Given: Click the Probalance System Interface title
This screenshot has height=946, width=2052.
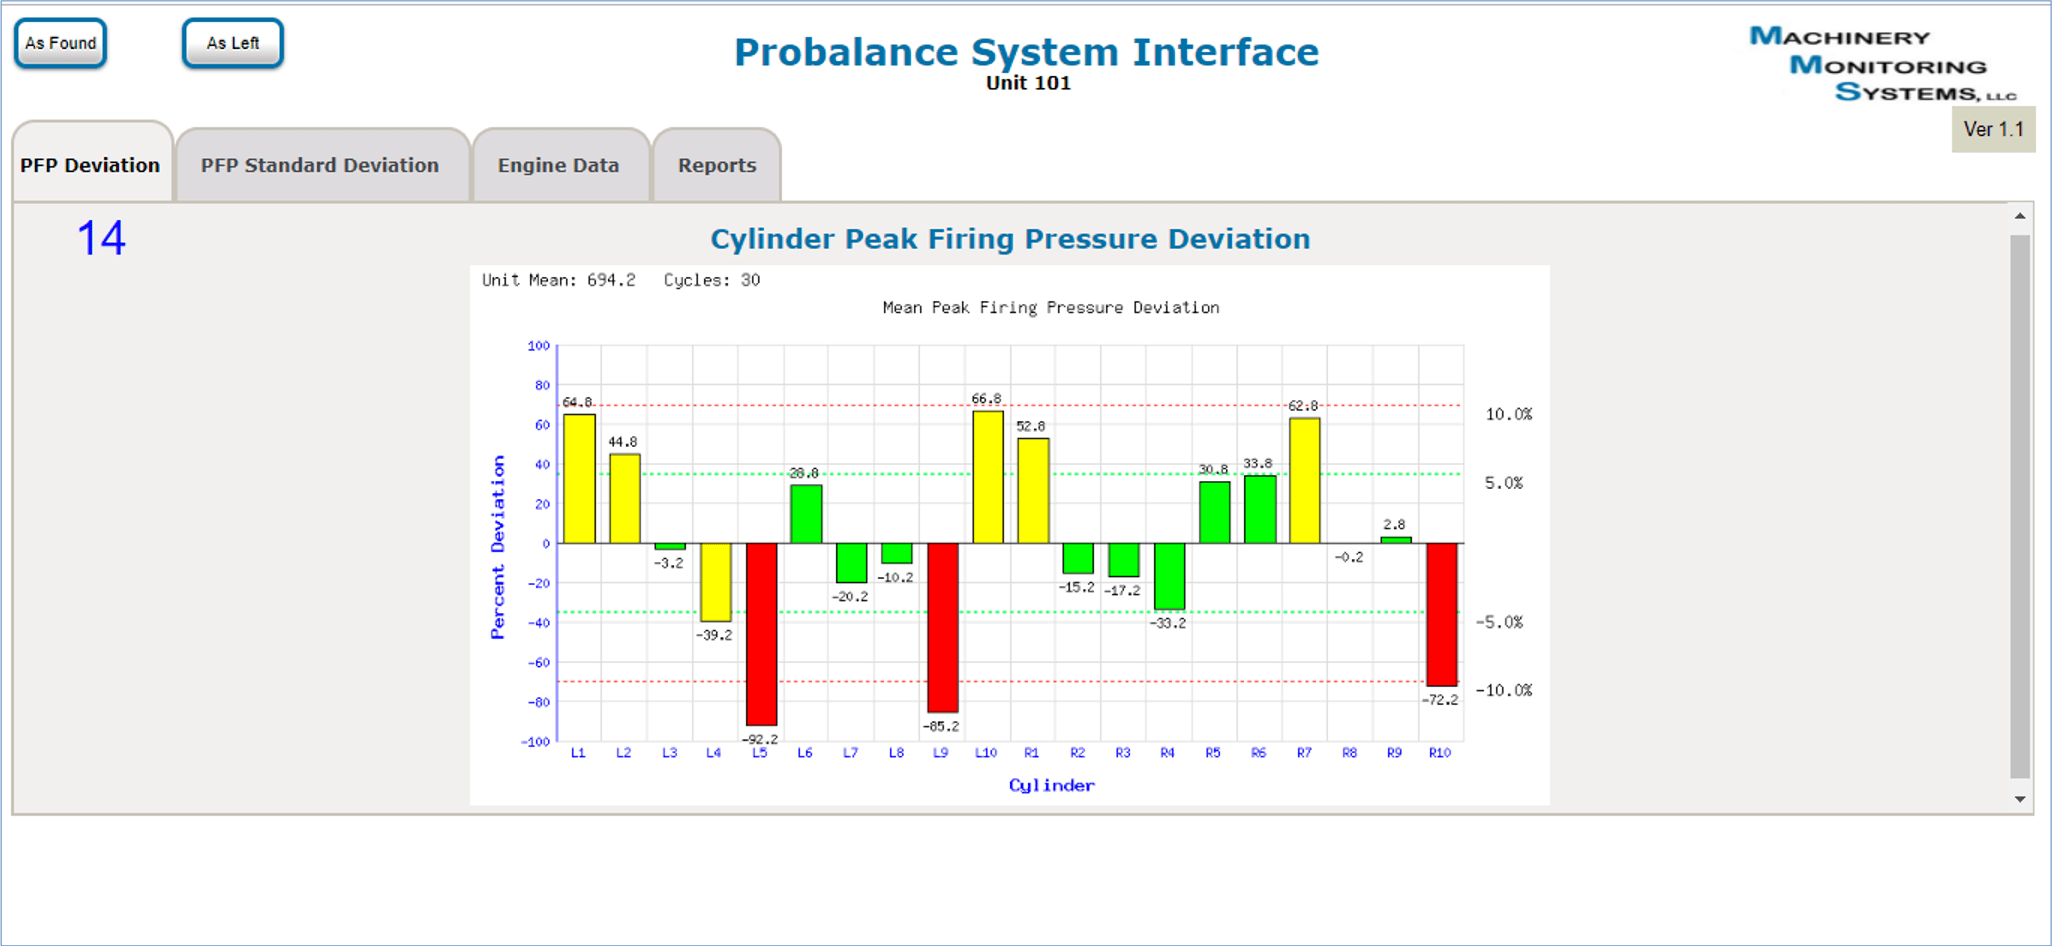Looking at the screenshot, I should coord(1027,52).
